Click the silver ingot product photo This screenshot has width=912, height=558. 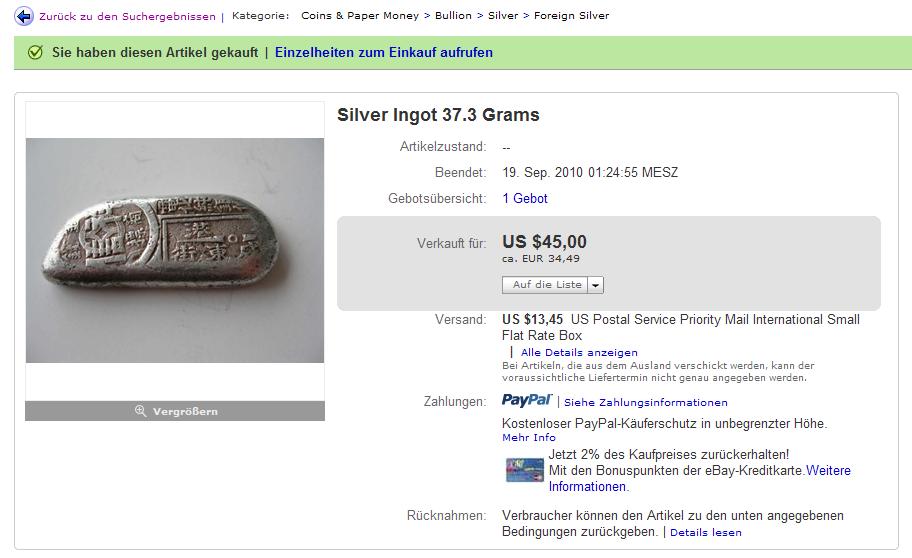click(x=175, y=250)
